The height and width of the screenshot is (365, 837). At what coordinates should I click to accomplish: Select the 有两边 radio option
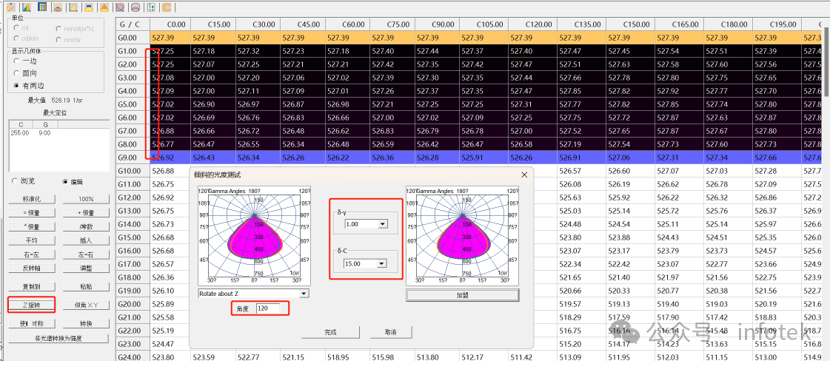17,85
